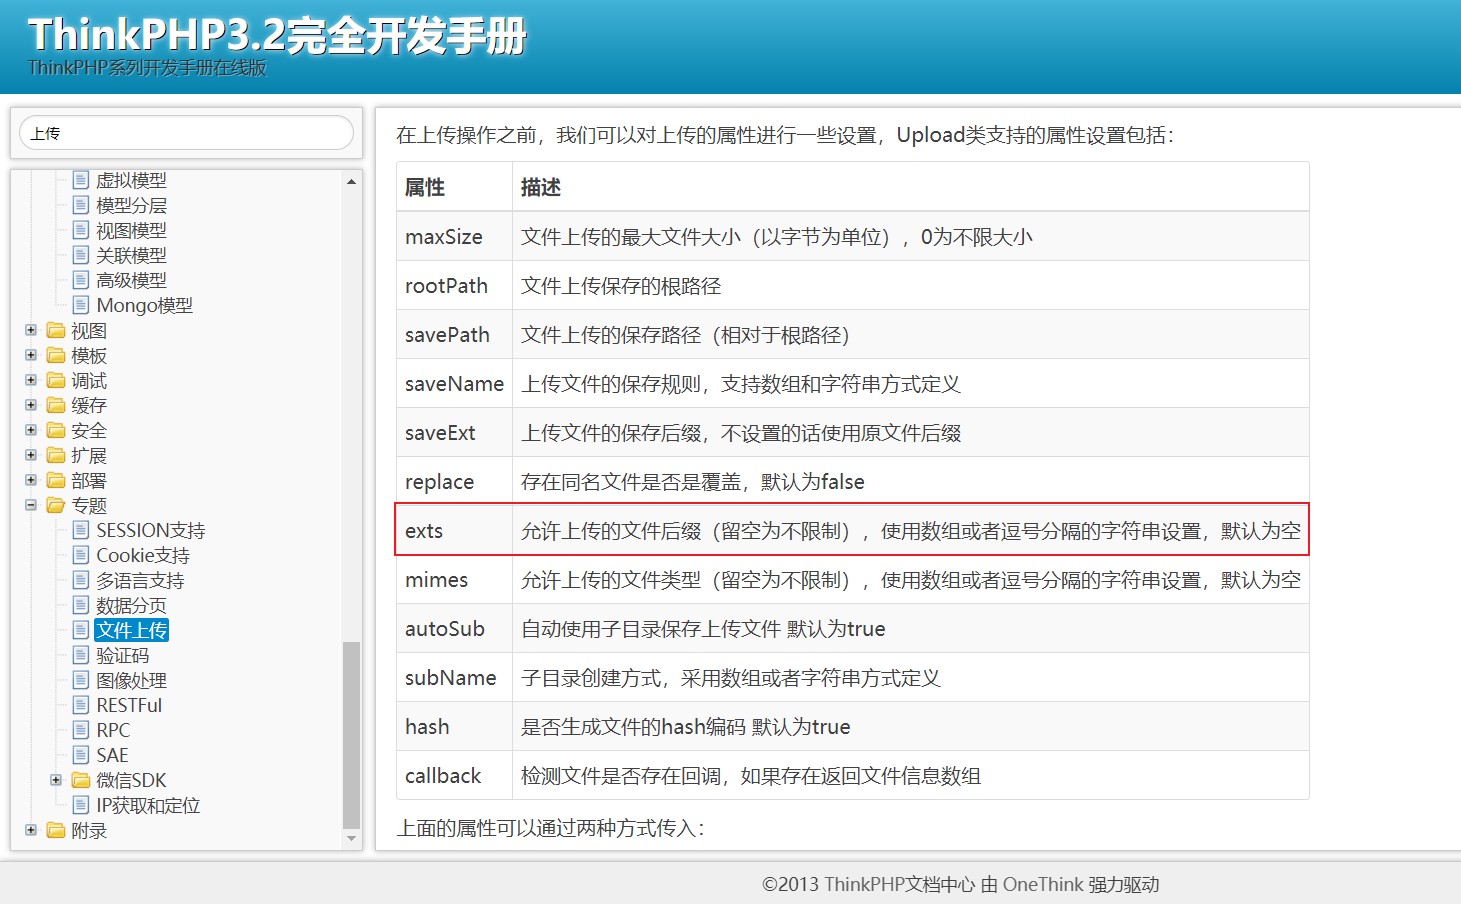The width and height of the screenshot is (1461, 904).
Task: Click the rootPath attribute cell
Action: pyautogui.click(x=455, y=285)
